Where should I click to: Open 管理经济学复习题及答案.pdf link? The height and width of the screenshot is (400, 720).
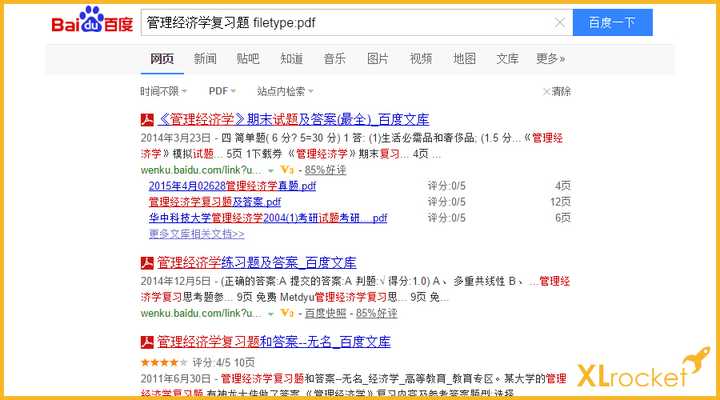[215, 202]
